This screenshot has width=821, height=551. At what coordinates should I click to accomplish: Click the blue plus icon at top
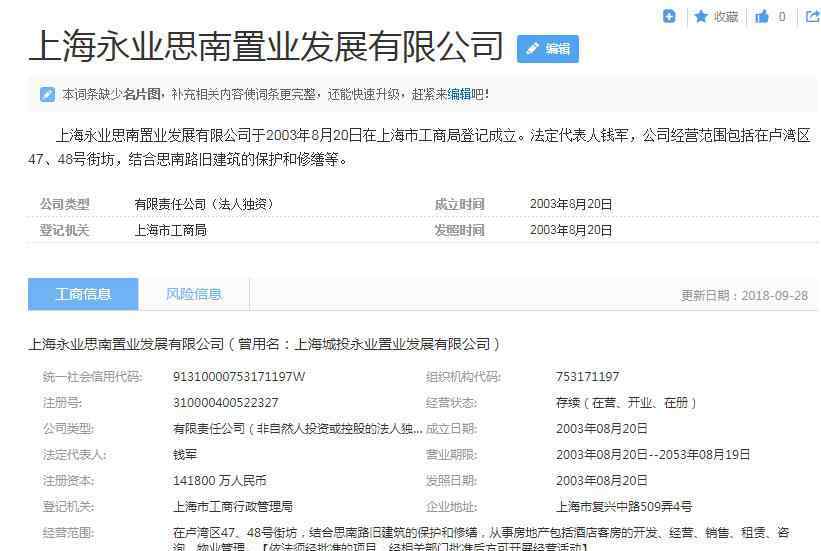point(669,16)
